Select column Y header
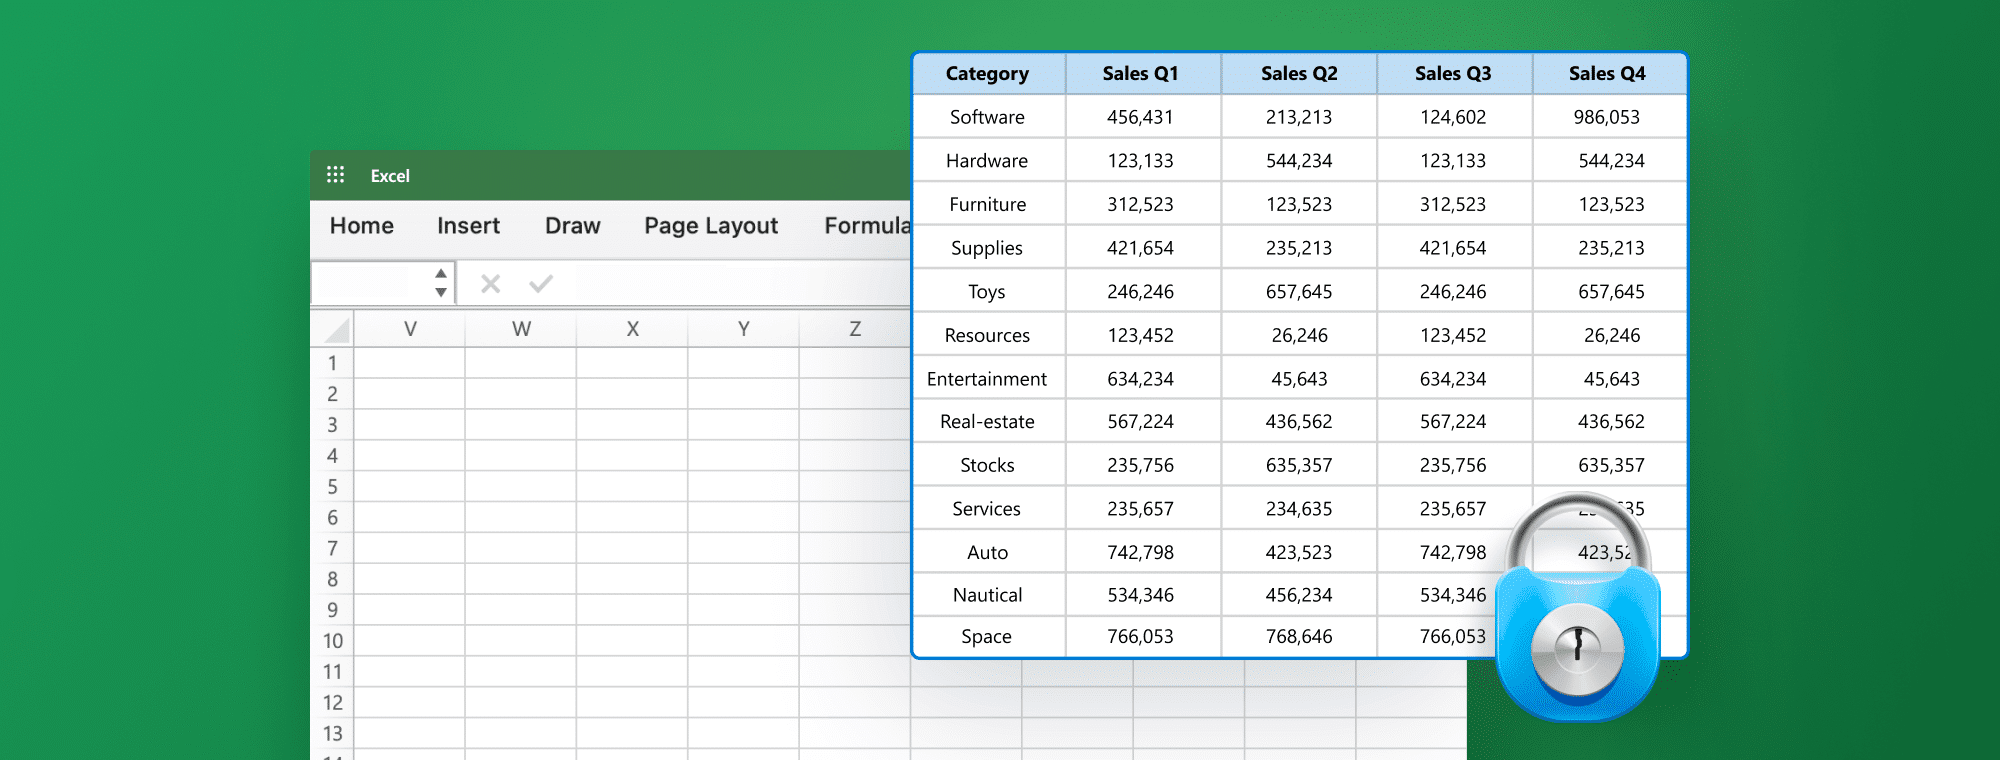2000x760 pixels. pyautogui.click(x=743, y=329)
